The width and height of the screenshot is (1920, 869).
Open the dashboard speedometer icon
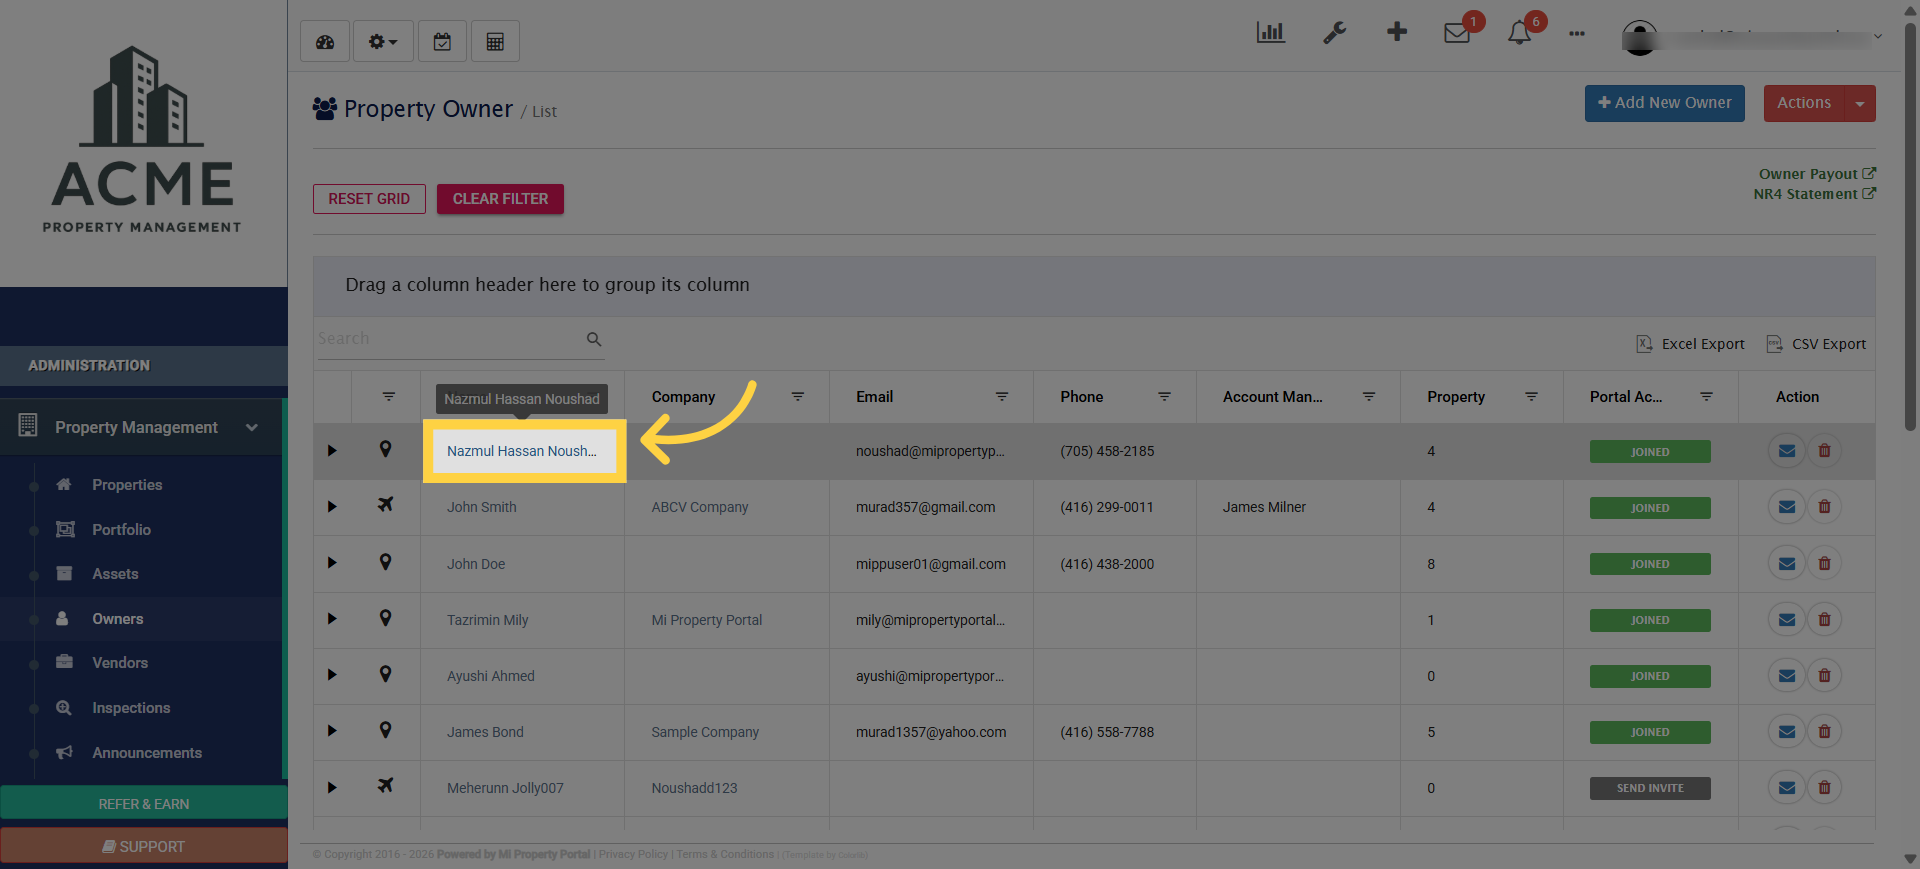(325, 42)
